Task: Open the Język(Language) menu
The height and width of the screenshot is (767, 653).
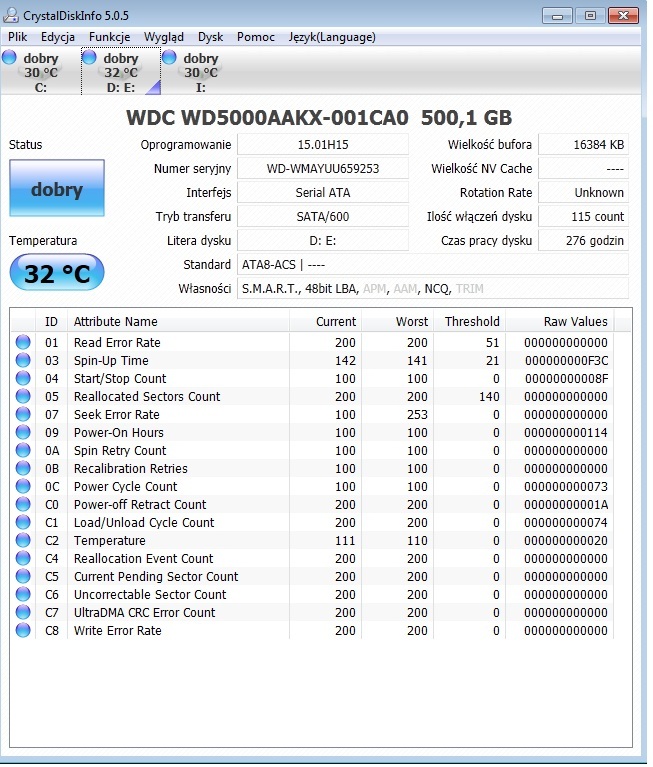Action: point(332,37)
